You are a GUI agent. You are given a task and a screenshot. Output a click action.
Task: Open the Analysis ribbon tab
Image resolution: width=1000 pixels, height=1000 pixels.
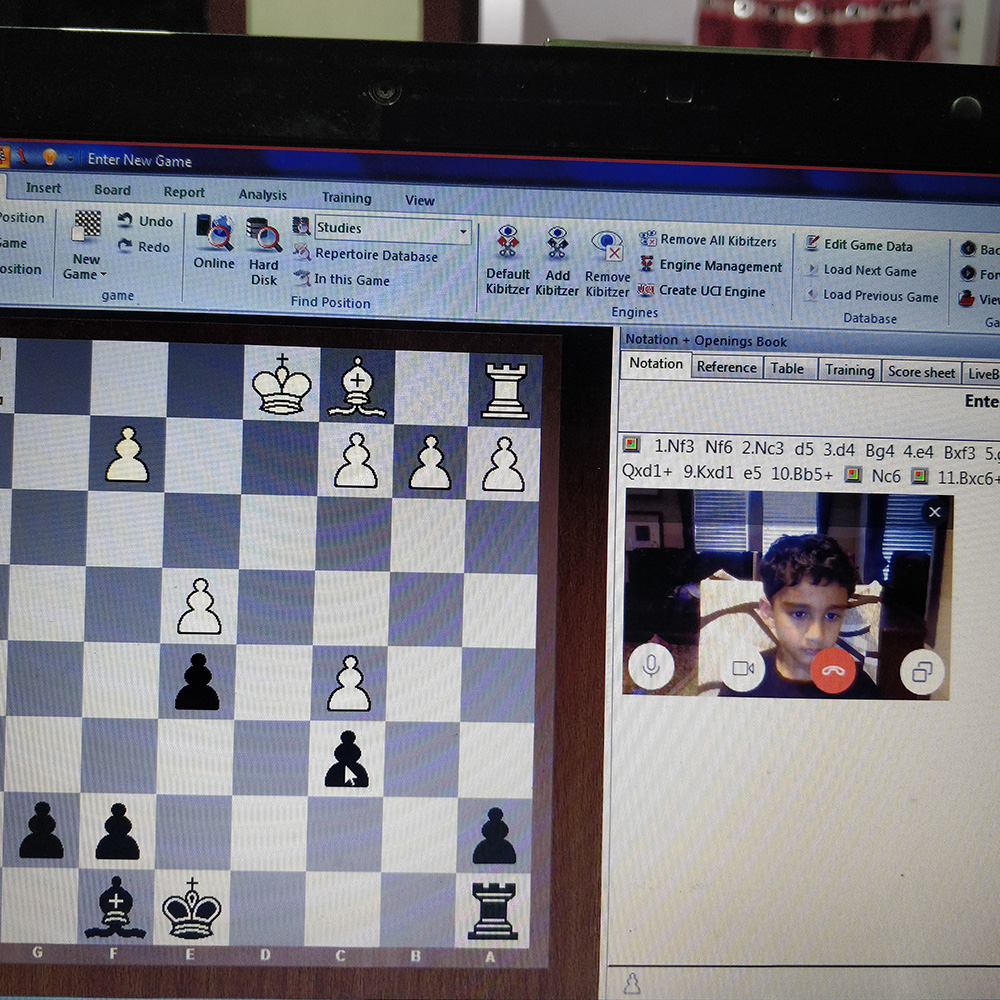(262, 195)
